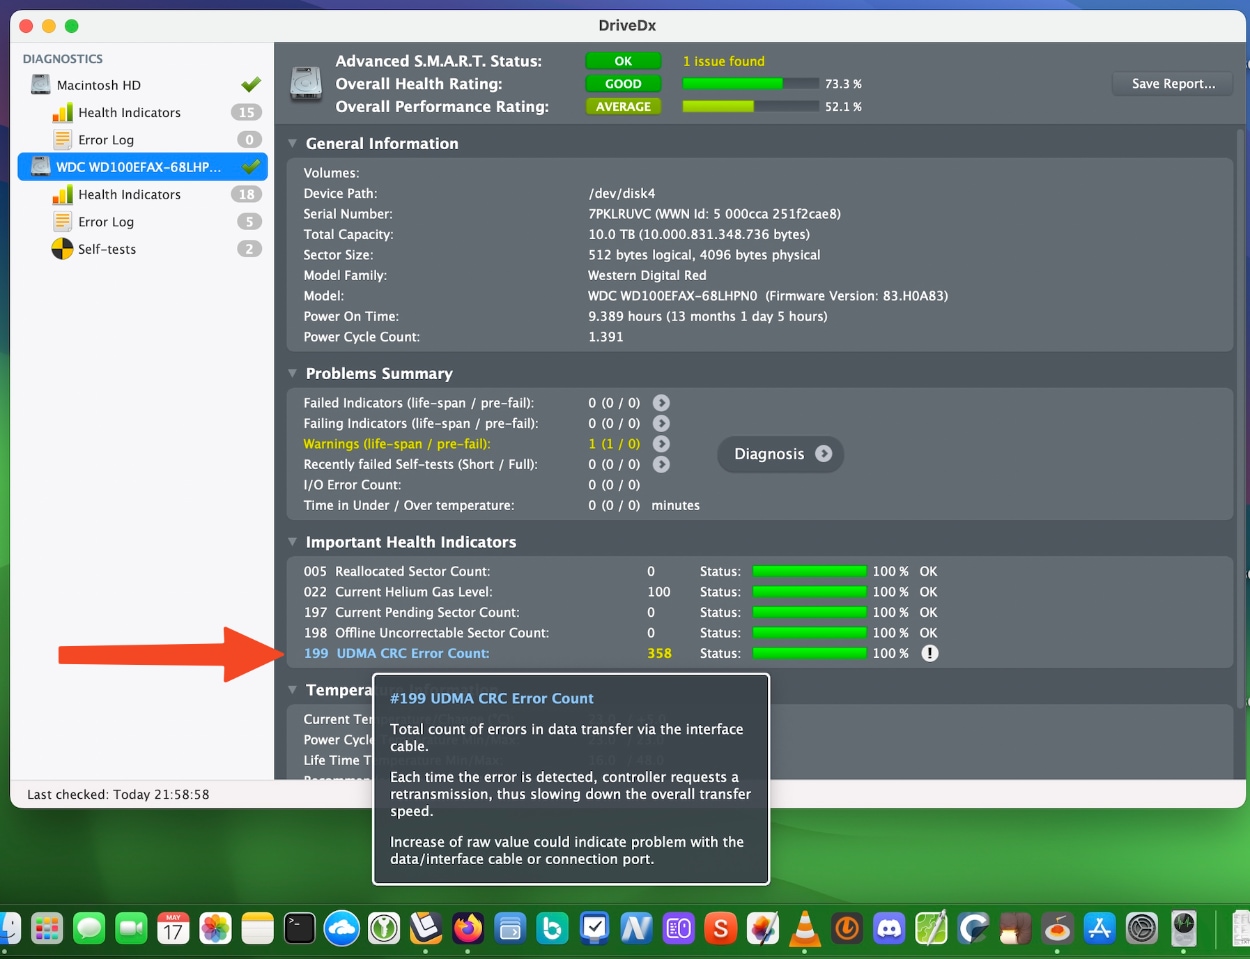Viewport: 1250px width, 959px height.
Task: Click the UDMA CRC raw value 358
Action: point(659,653)
